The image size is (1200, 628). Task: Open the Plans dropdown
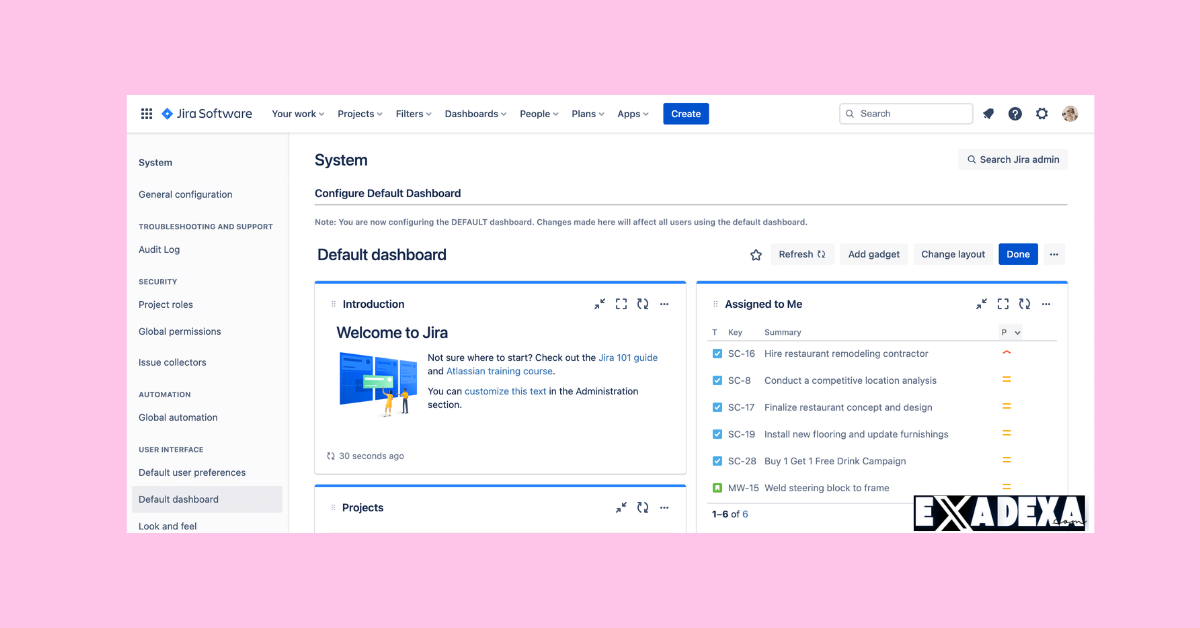pyautogui.click(x=587, y=113)
